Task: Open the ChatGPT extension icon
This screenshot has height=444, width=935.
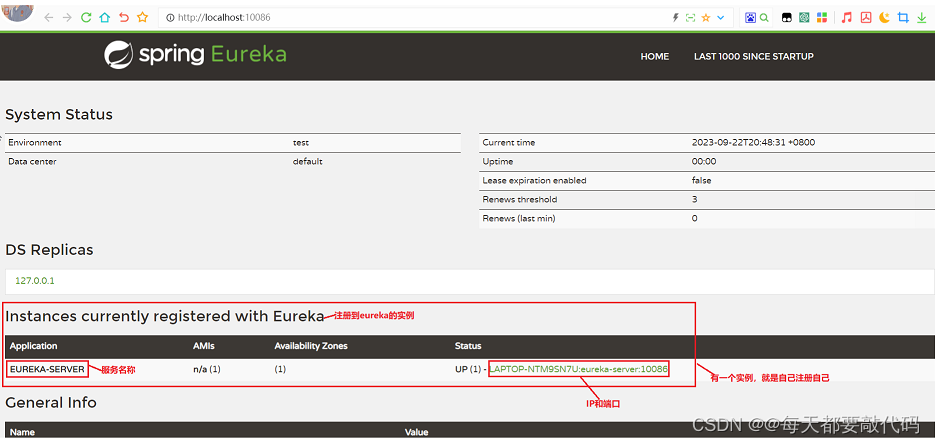Action: click(x=804, y=18)
